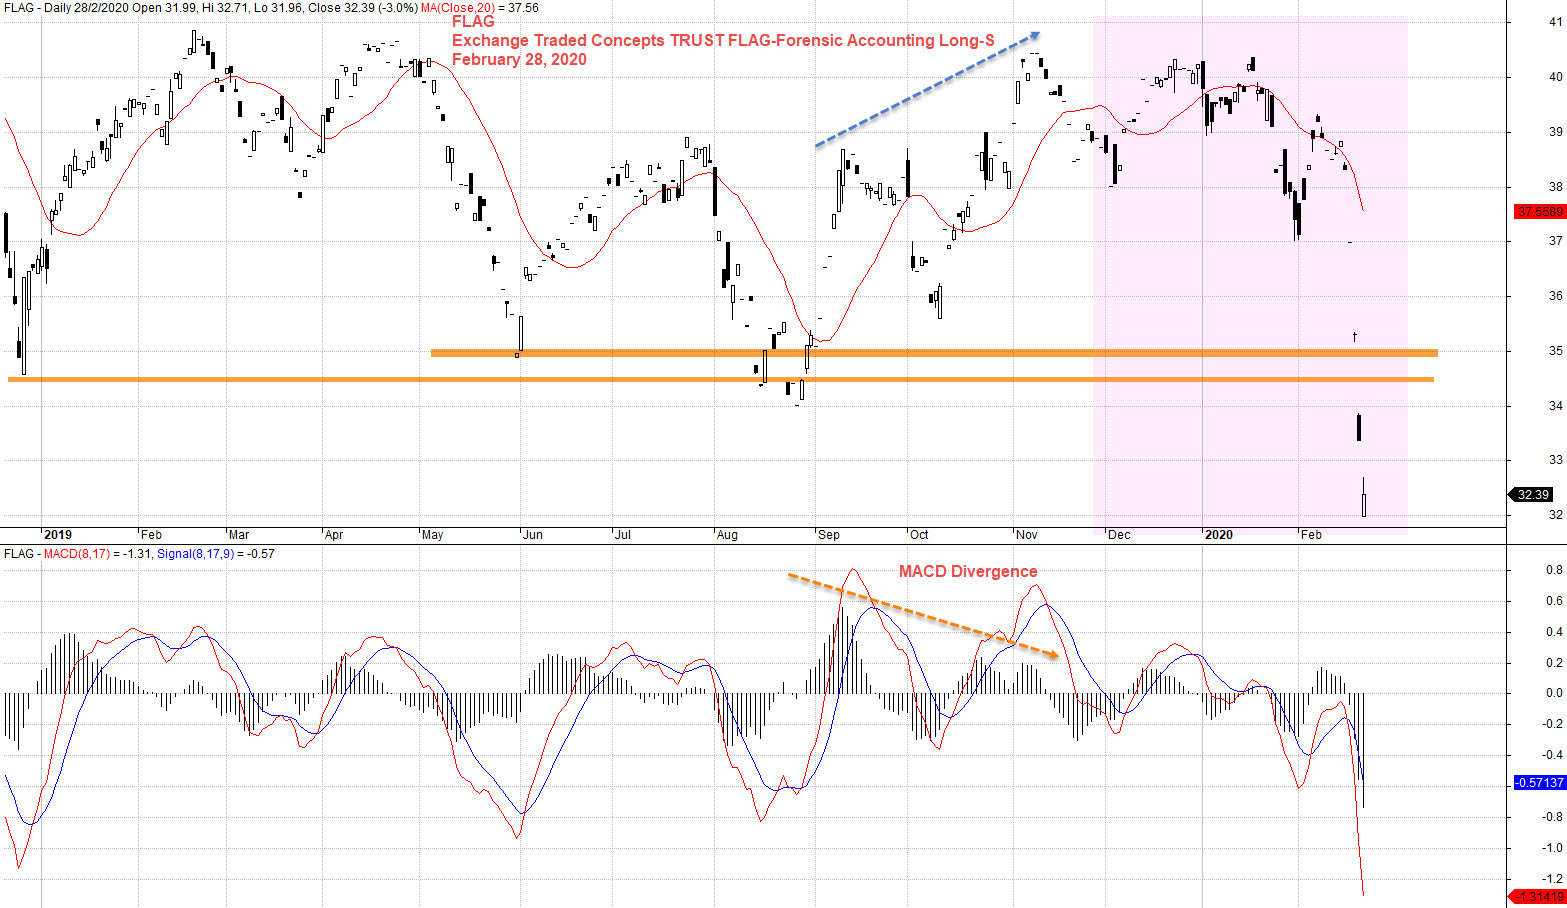This screenshot has height=908, width=1567.
Task: Select the MACD Divergence annotation text
Action: [x=968, y=572]
